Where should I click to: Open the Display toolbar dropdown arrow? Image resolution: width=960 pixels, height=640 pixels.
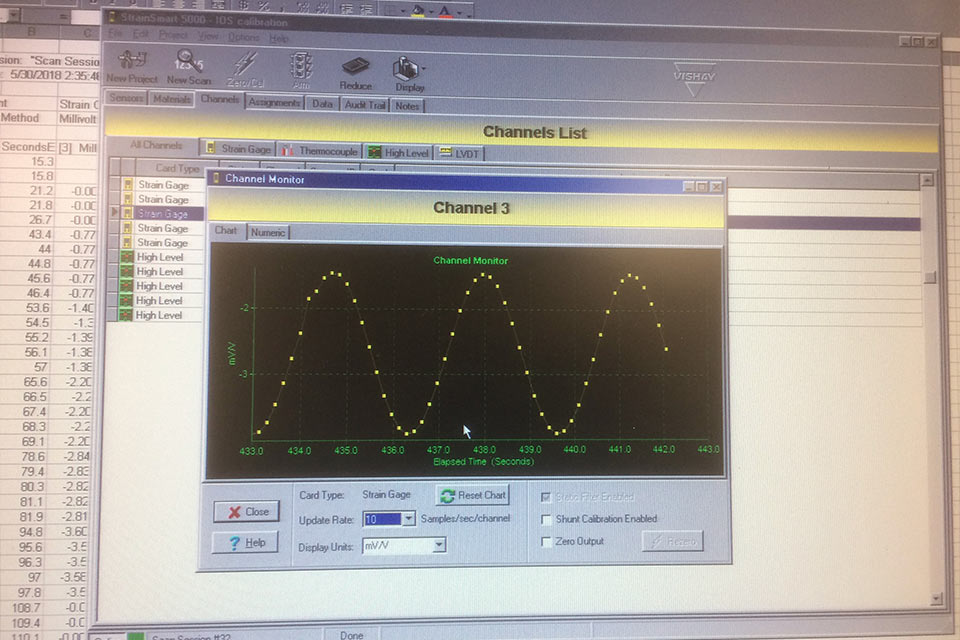click(426, 68)
